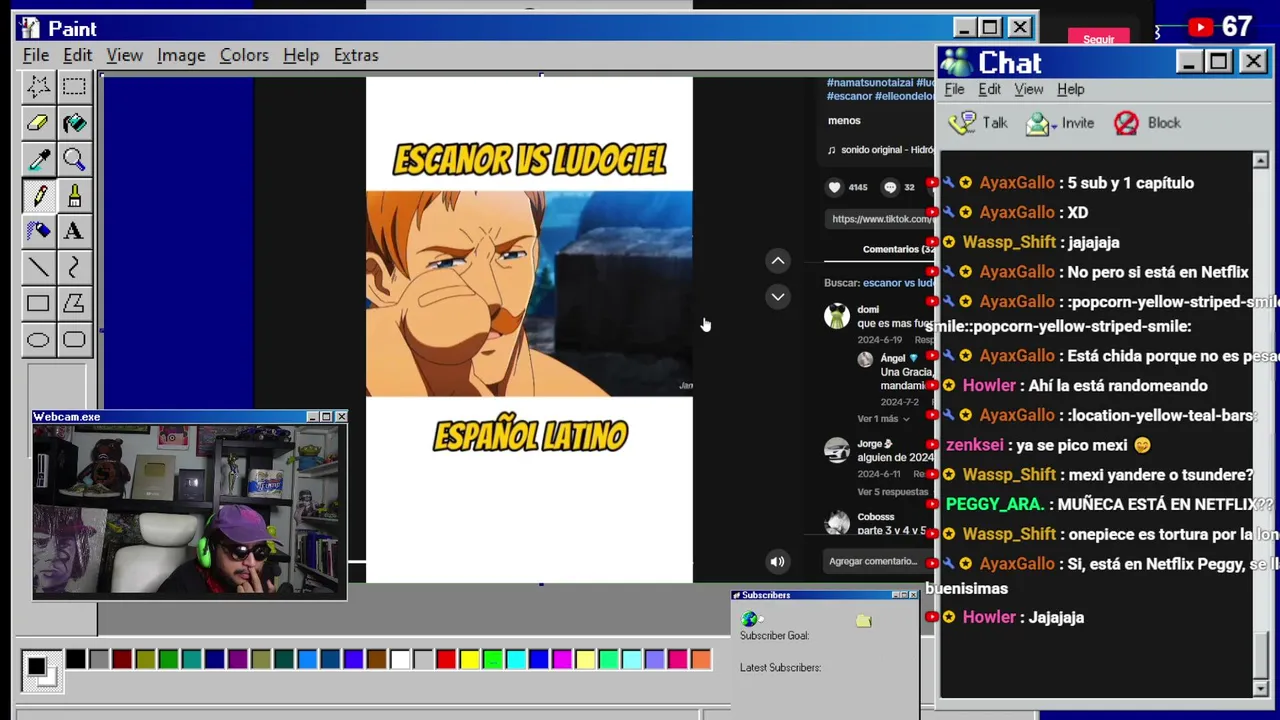This screenshot has height=720, width=1280.
Task: Open the Paint View menu
Action: [x=125, y=55]
